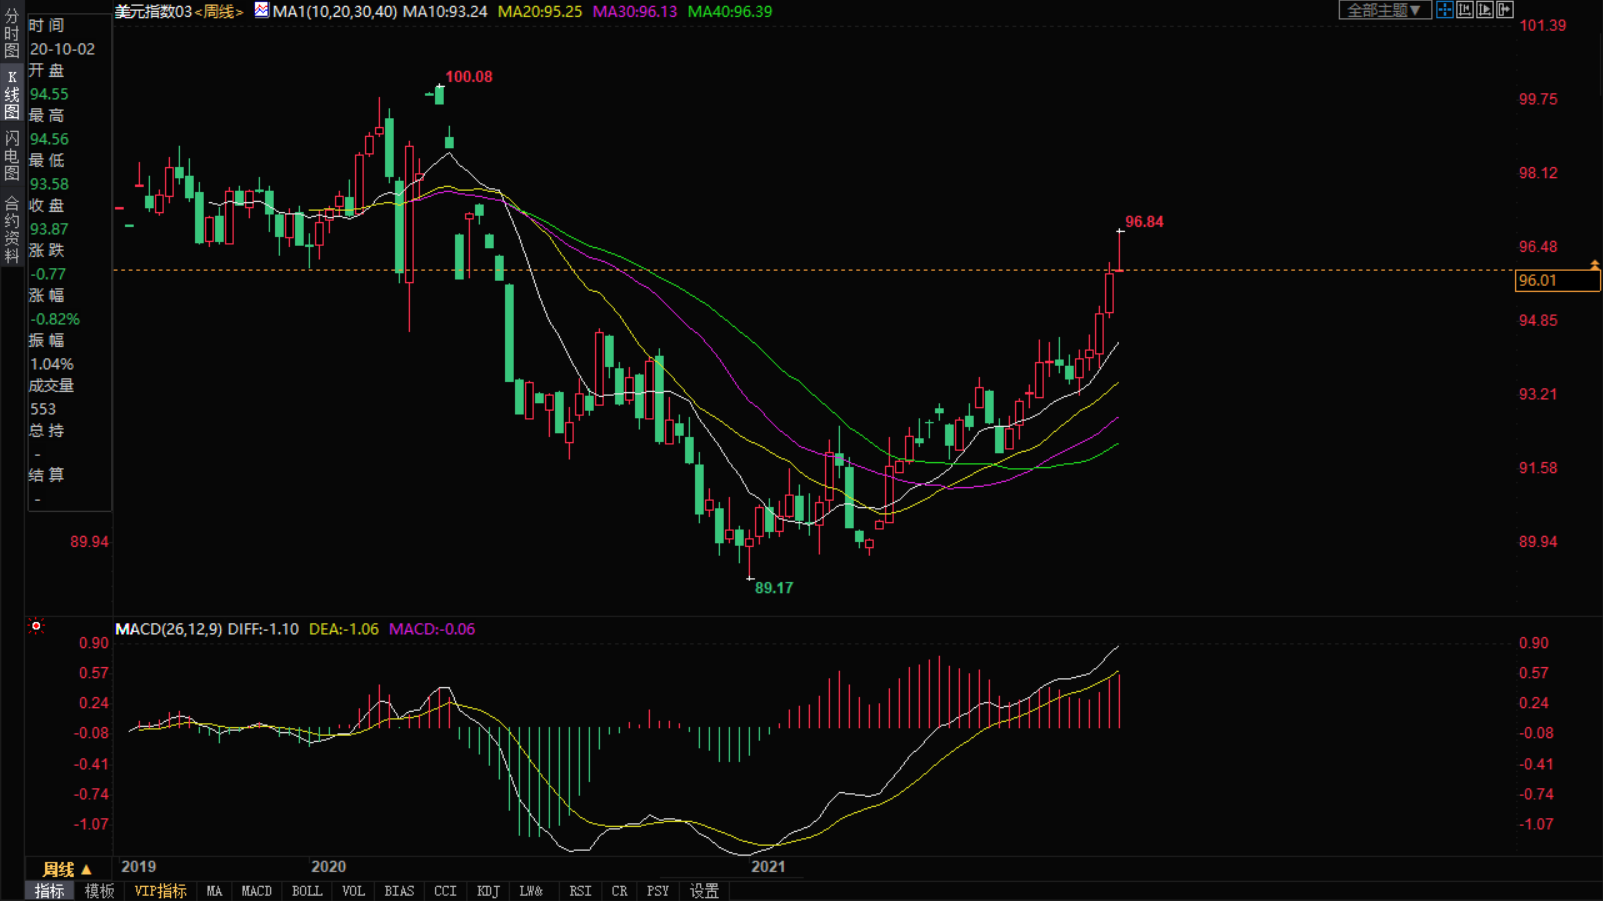Image resolution: width=1603 pixels, height=901 pixels.
Task: Open the 合约资料 side tab
Action: [12, 230]
